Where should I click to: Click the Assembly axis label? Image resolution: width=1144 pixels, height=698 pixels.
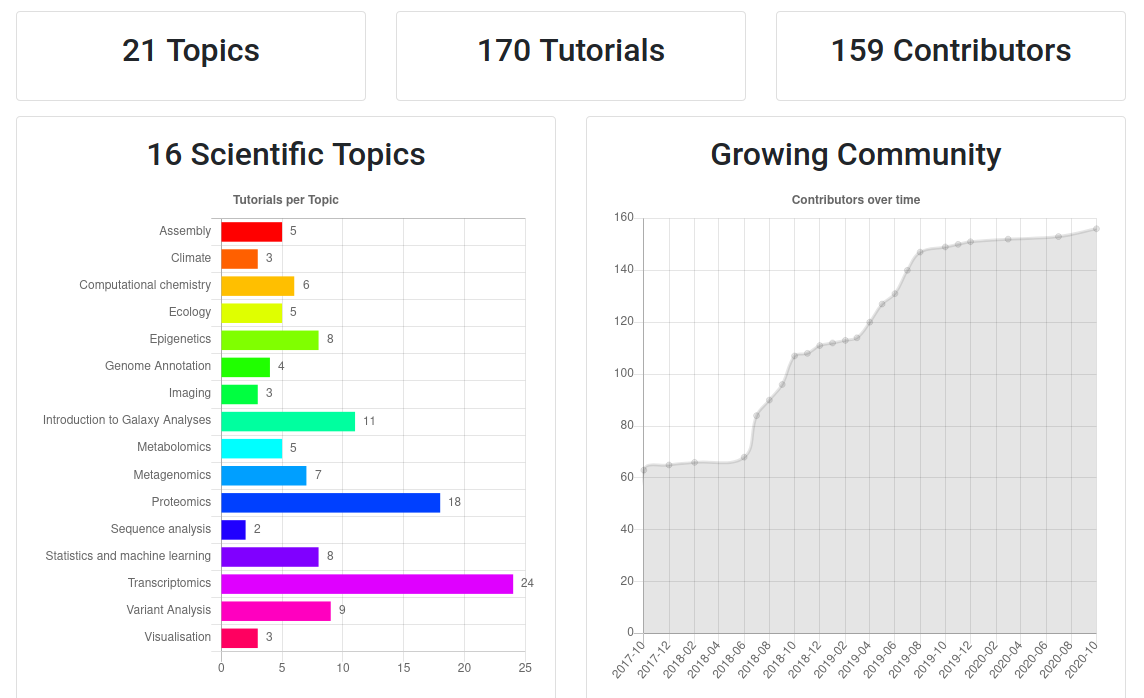[x=185, y=231]
